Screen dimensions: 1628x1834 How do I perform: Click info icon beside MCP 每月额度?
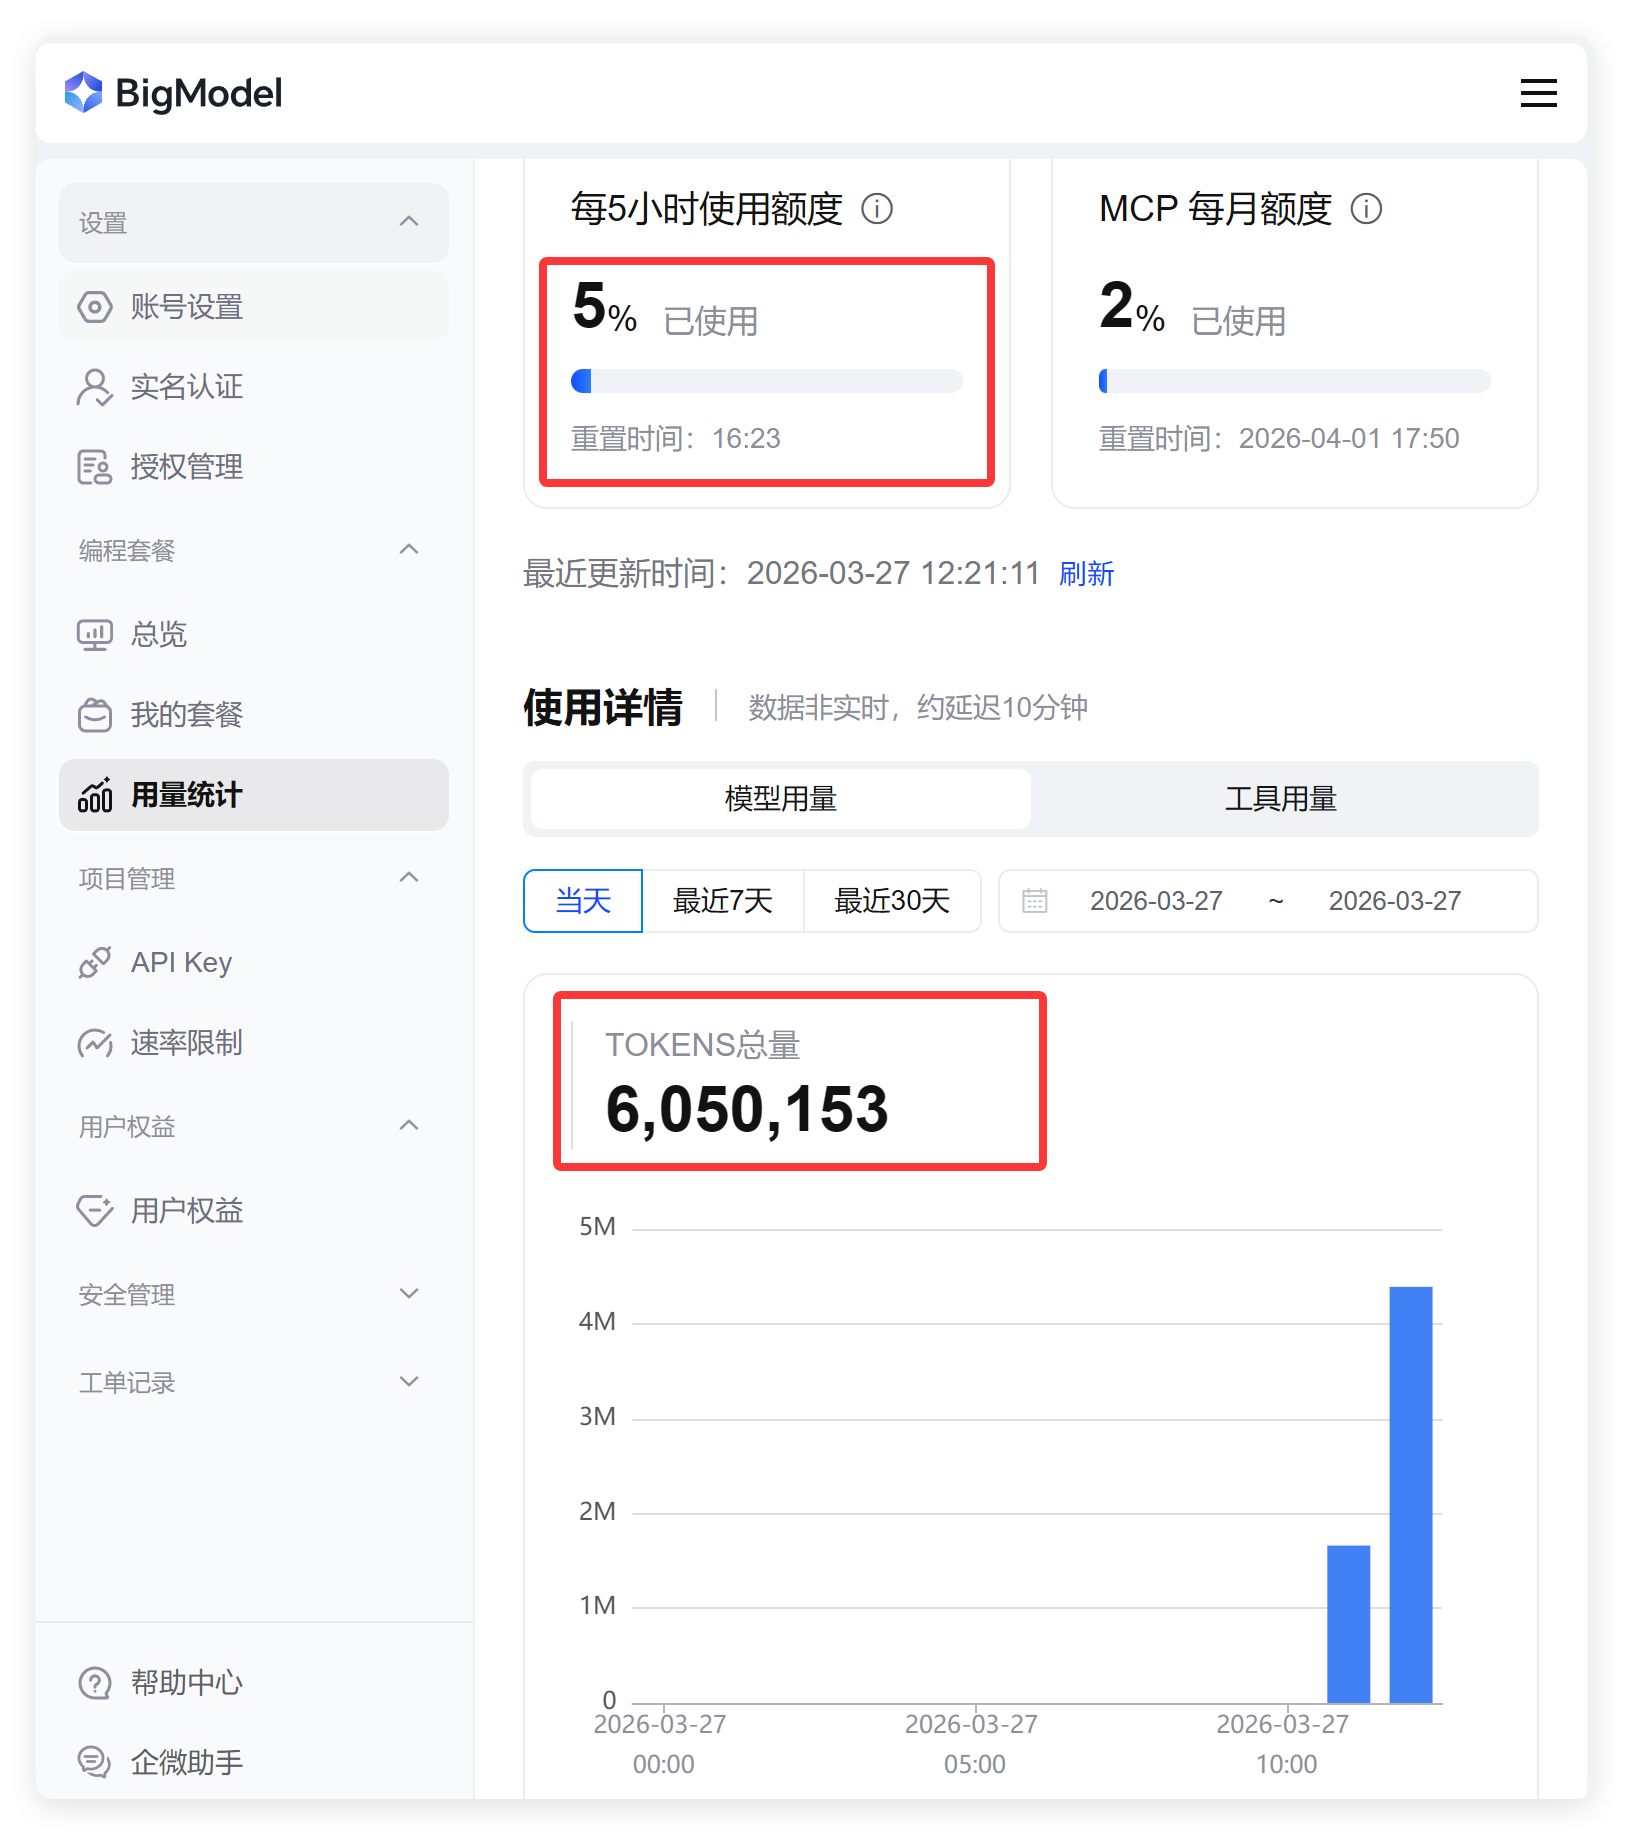1366,209
